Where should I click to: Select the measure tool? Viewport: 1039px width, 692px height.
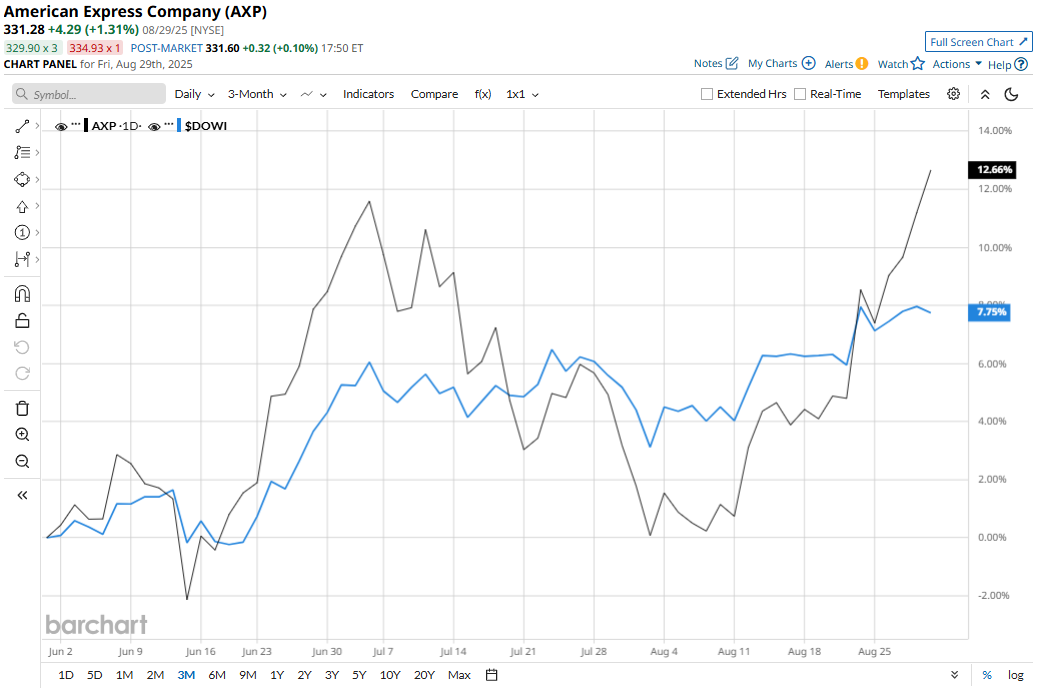point(22,259)
